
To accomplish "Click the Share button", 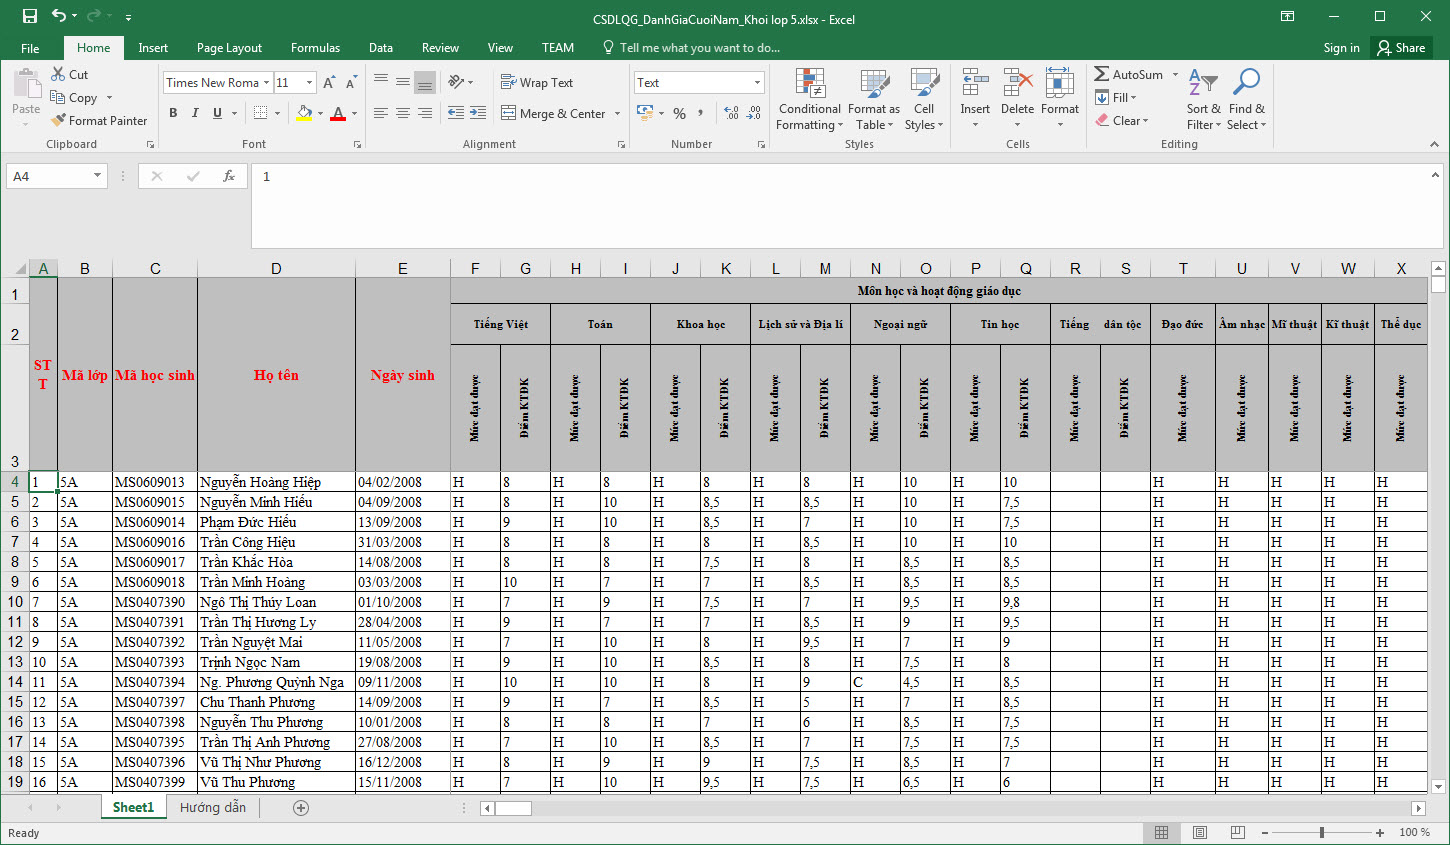I will 1400,48.
